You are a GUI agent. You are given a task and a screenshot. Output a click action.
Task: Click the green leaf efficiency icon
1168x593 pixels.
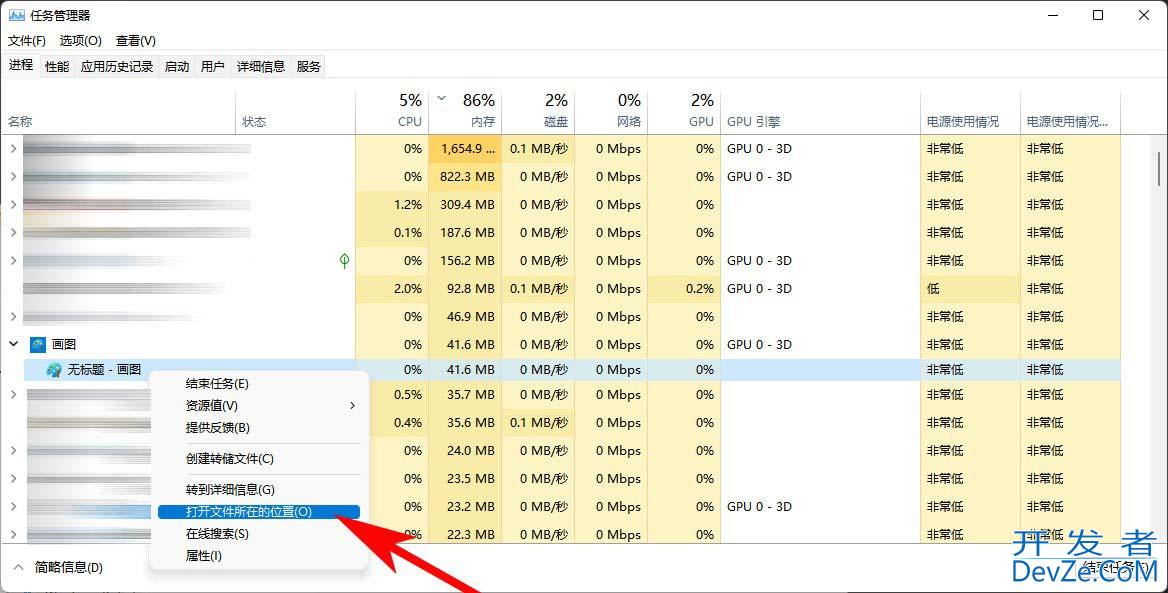coord(344,260)
